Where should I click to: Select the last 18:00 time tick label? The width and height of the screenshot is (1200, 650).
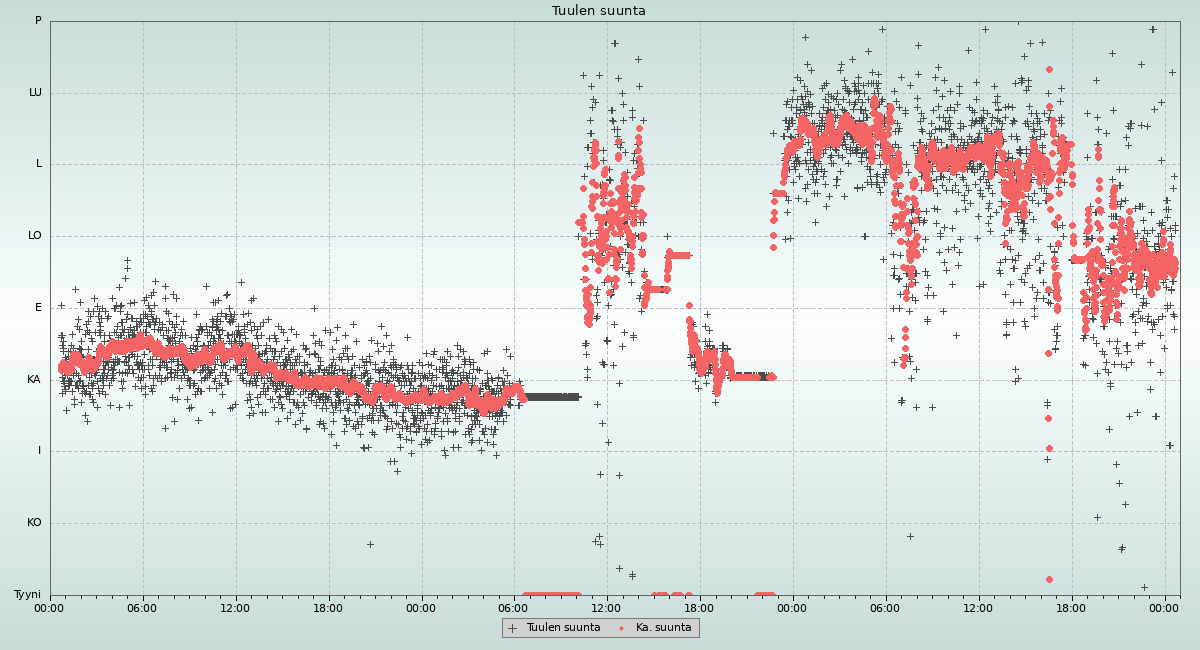point(1071,608)
